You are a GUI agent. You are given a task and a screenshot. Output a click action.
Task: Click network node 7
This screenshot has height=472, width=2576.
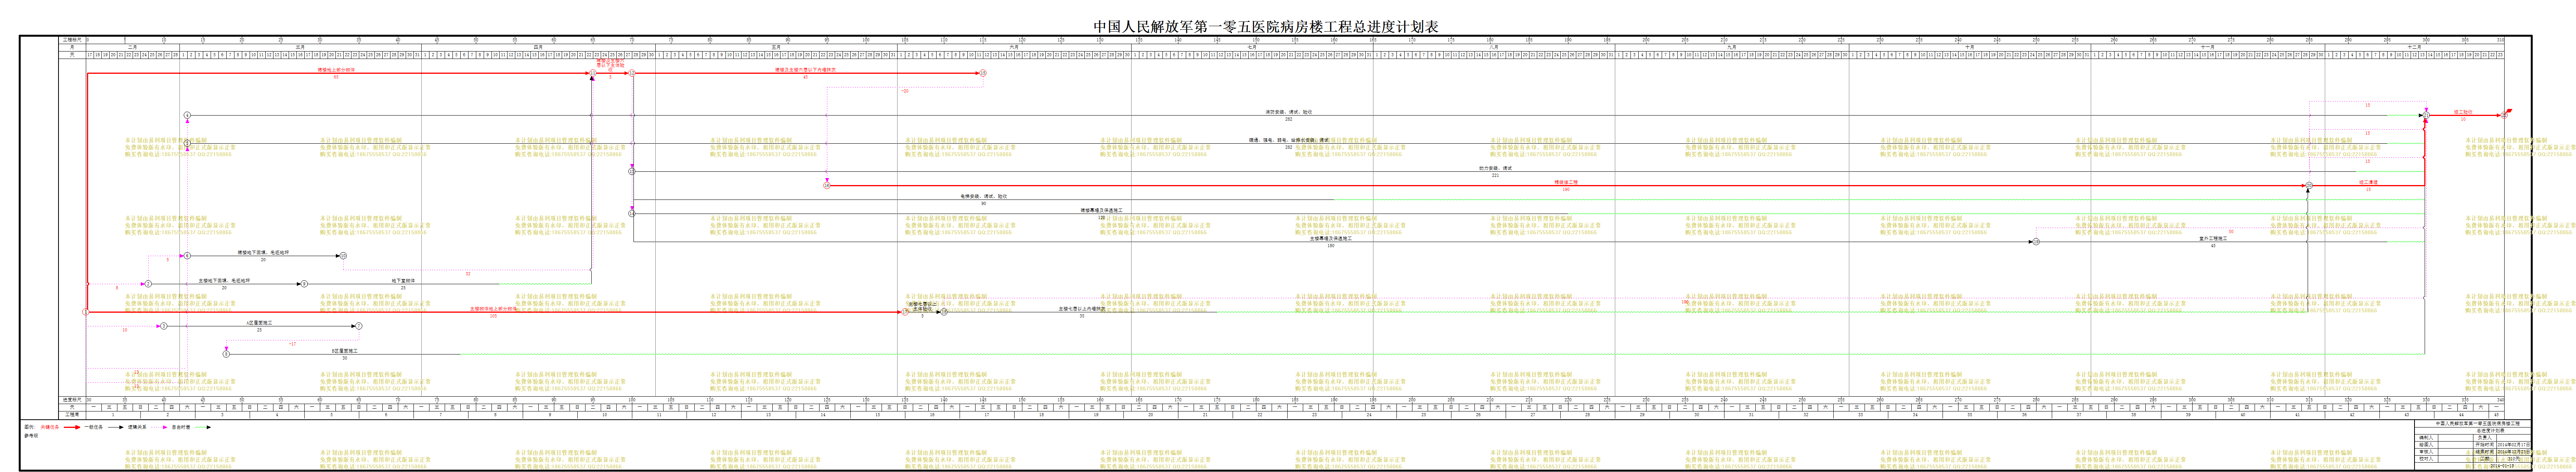359,326
